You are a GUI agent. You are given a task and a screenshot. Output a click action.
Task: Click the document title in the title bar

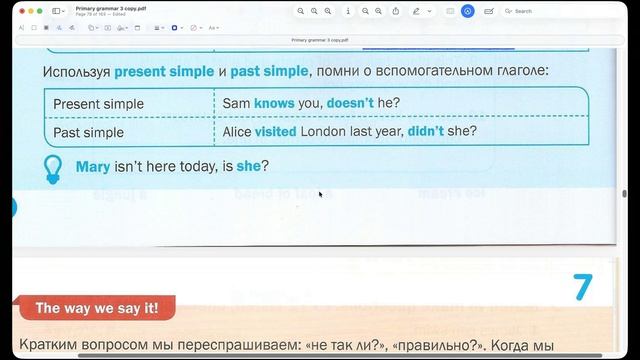pos(111,9)
